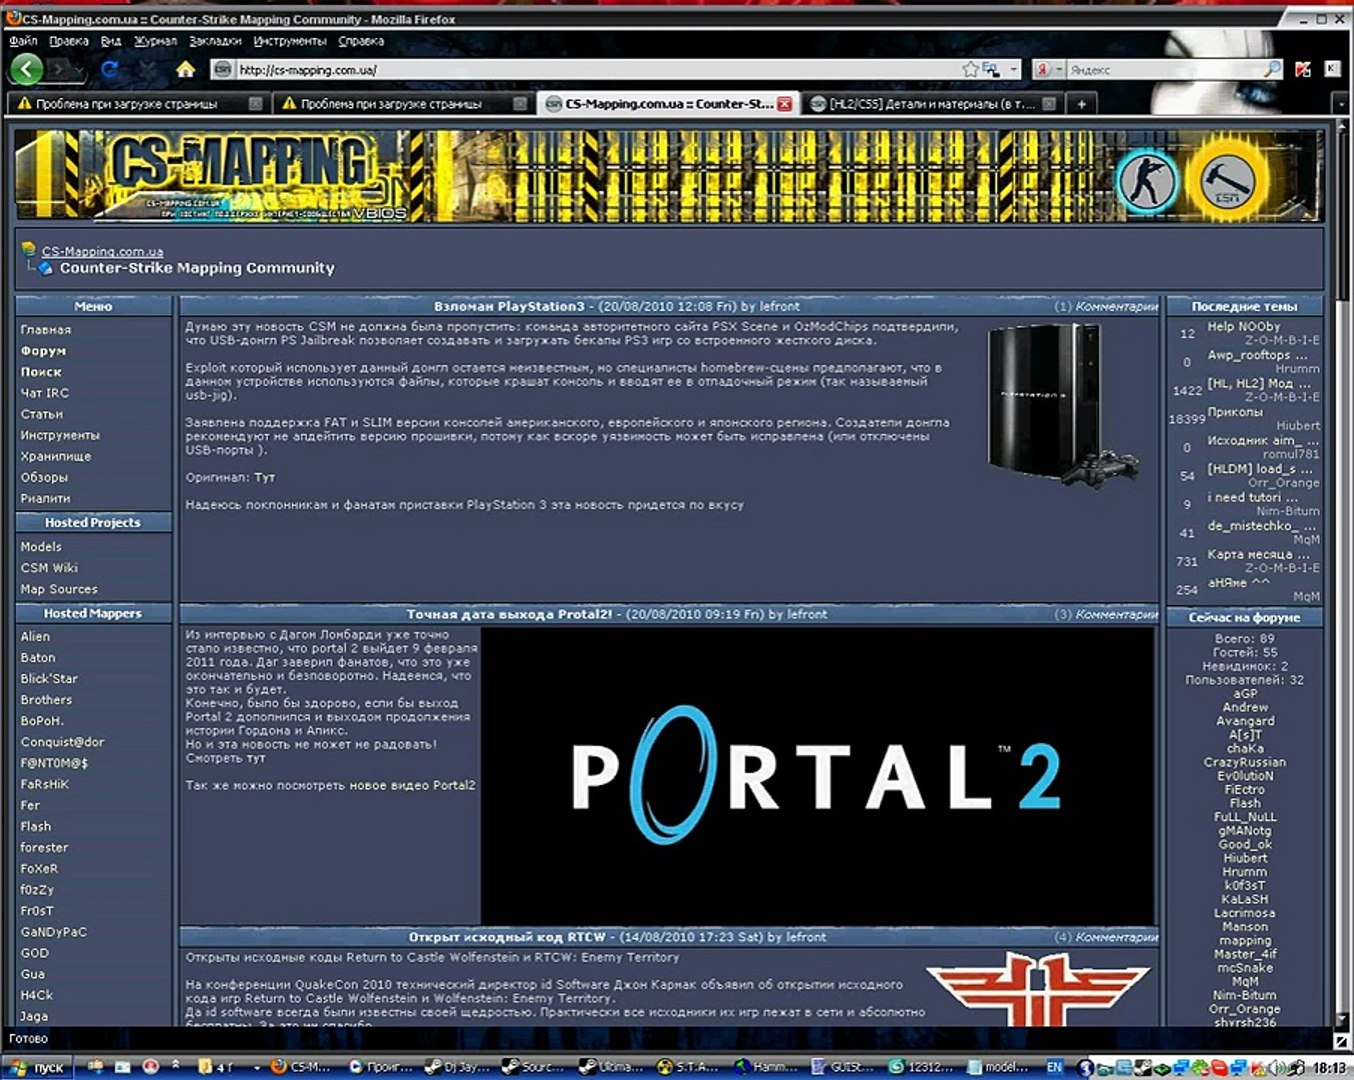Click the yellow CSM hammer icon in the banner
Image resolution: width=1354 pixels, height=1080 pixels.
pos(1227,181)
